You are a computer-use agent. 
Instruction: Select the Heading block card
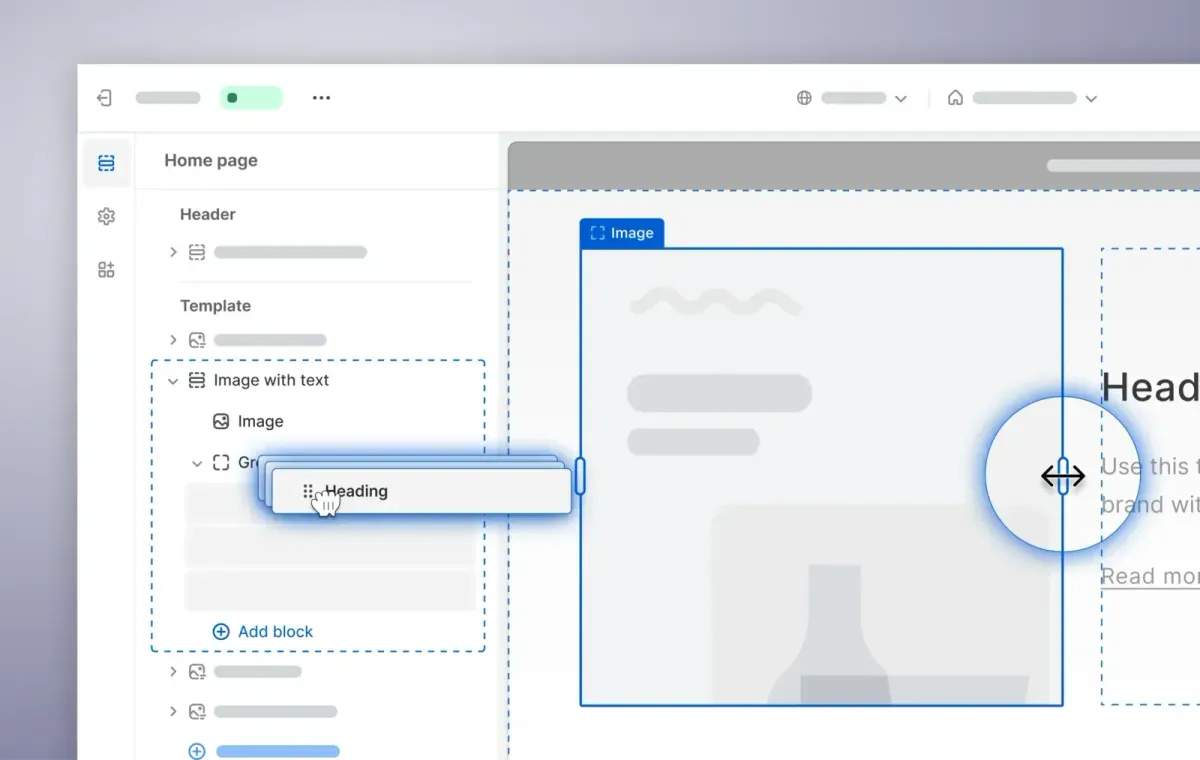coord(421,491)
